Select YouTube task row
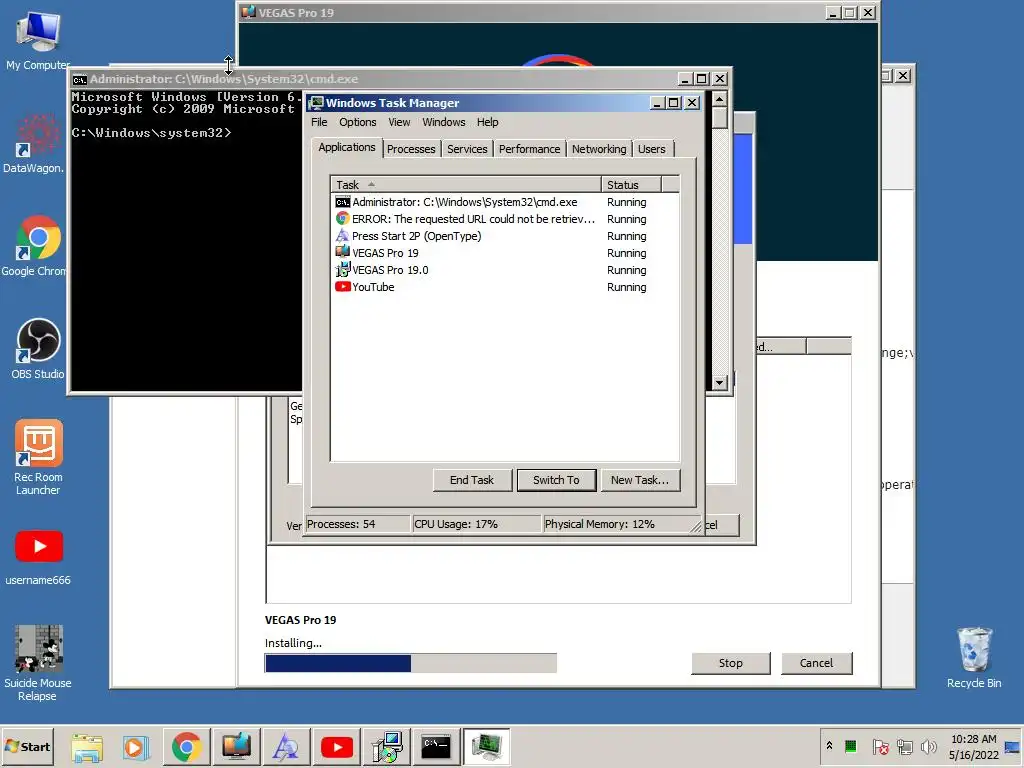Viewport: 1024px width, 768px height. pos(505,287)
